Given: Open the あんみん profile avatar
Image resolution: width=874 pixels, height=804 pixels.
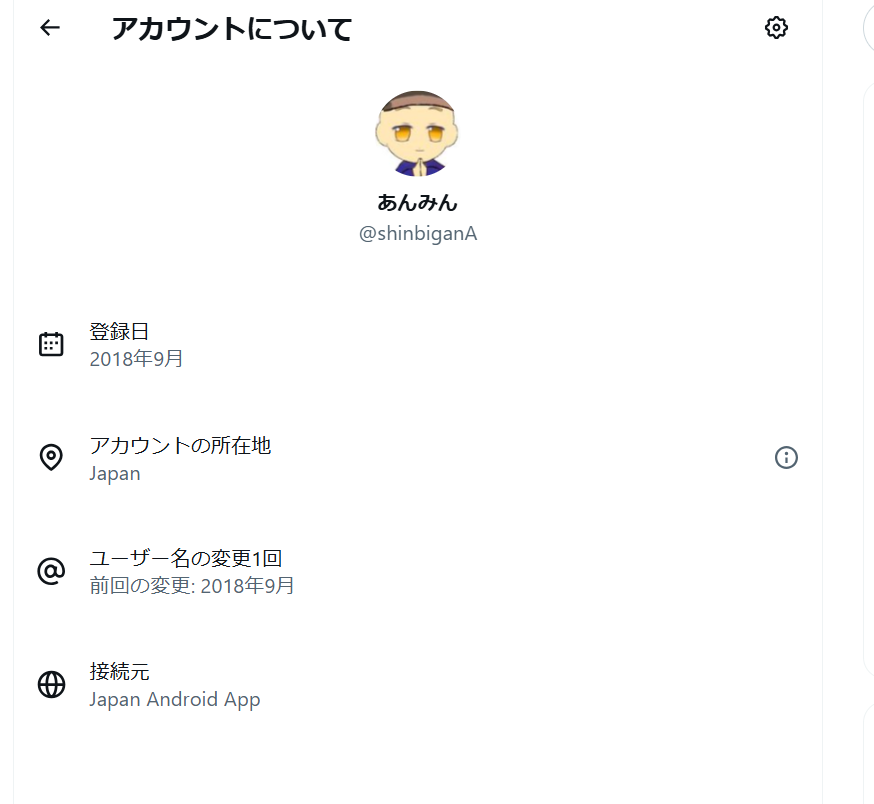Looking at the screenshot, I should (417, 132).
